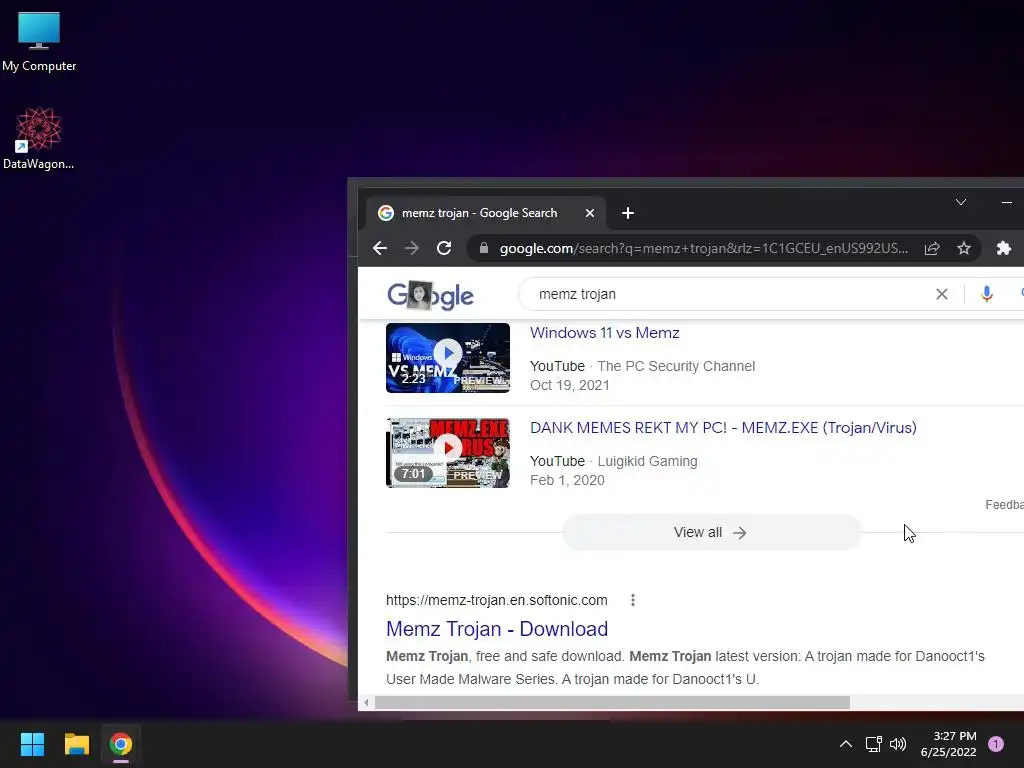Click View all videos button
Image resolution: width=1024 pixels, height=768 pixels.
tap(711, 532)
